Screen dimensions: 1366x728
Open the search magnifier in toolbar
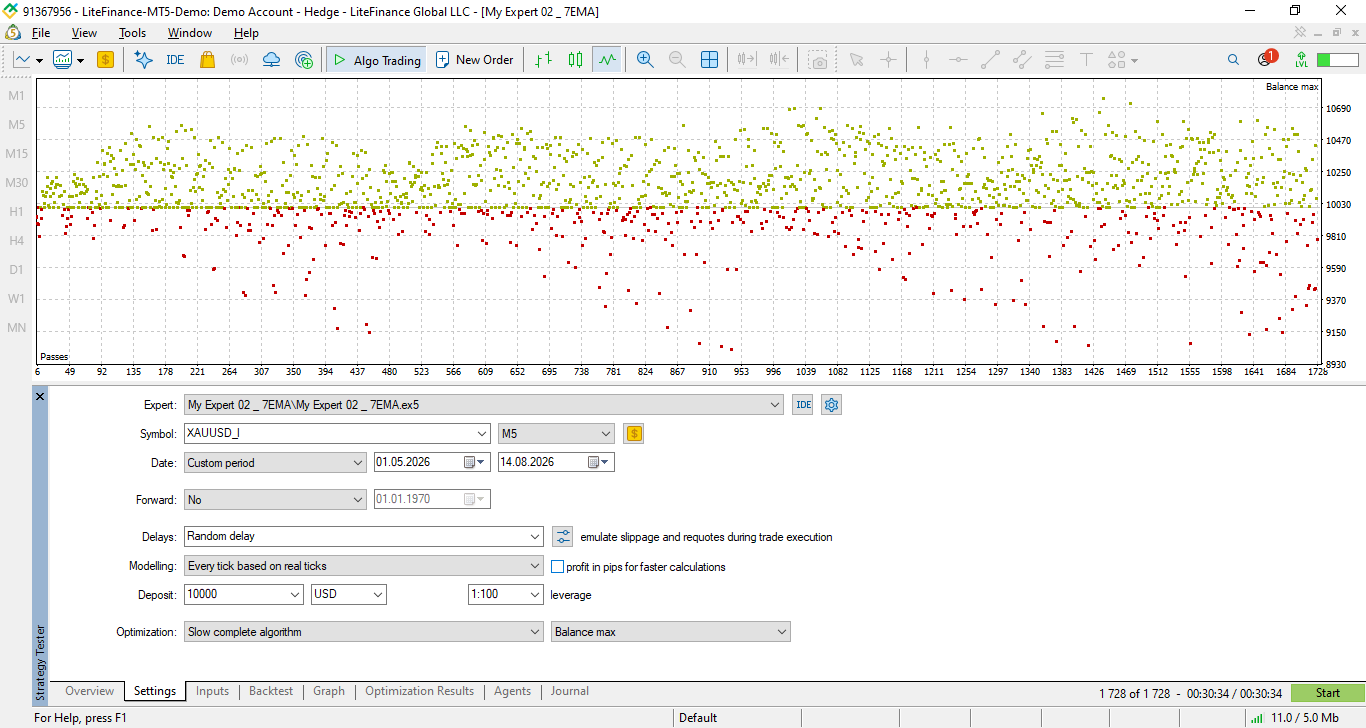point(1233,60)
